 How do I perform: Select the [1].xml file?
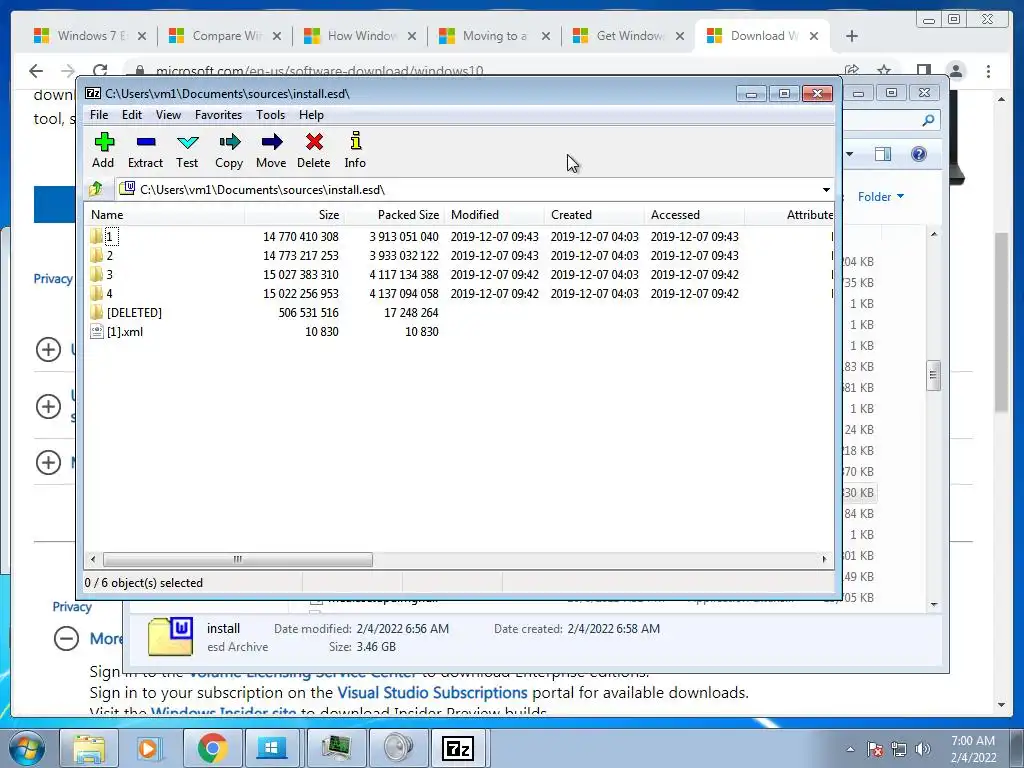click(117, 331)
